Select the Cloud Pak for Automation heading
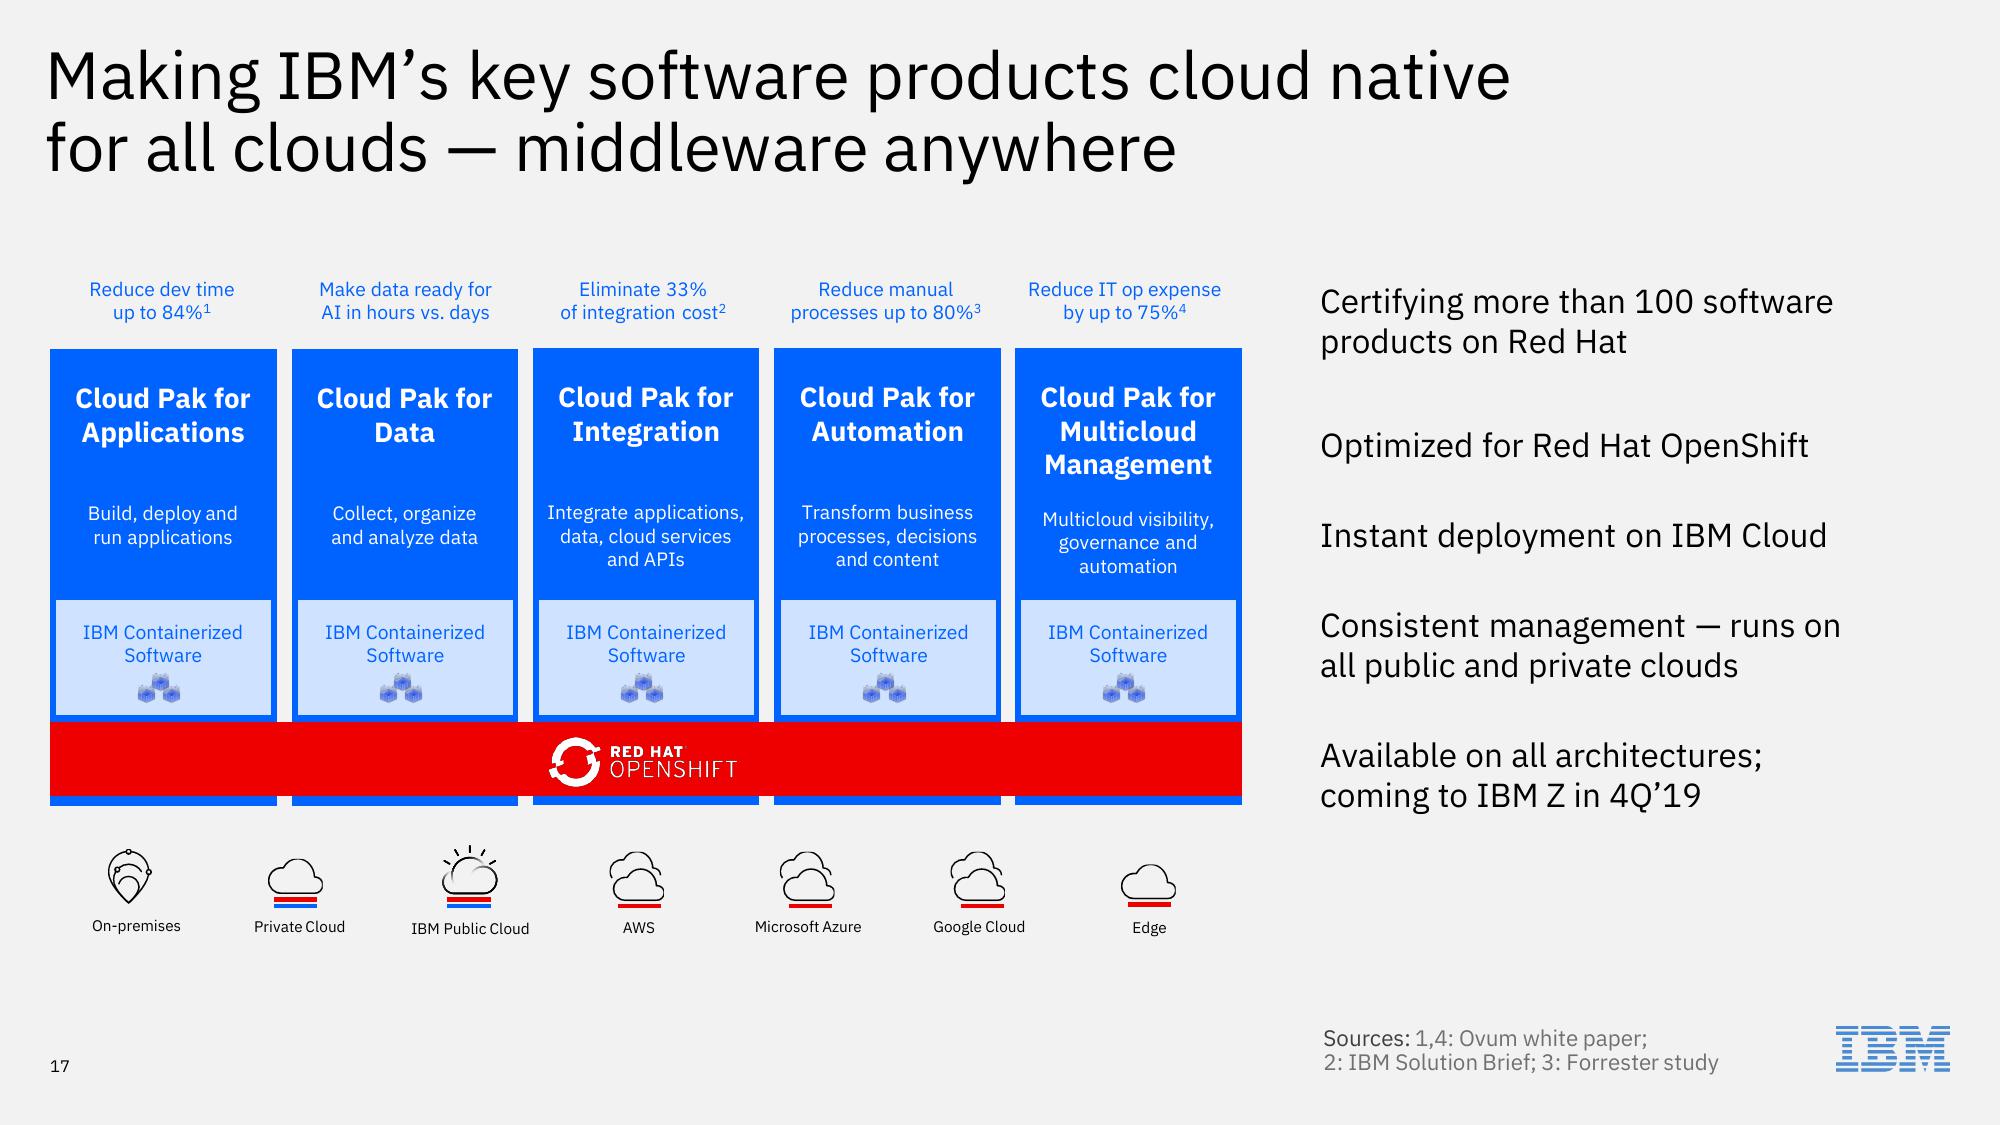 [887, 414]
